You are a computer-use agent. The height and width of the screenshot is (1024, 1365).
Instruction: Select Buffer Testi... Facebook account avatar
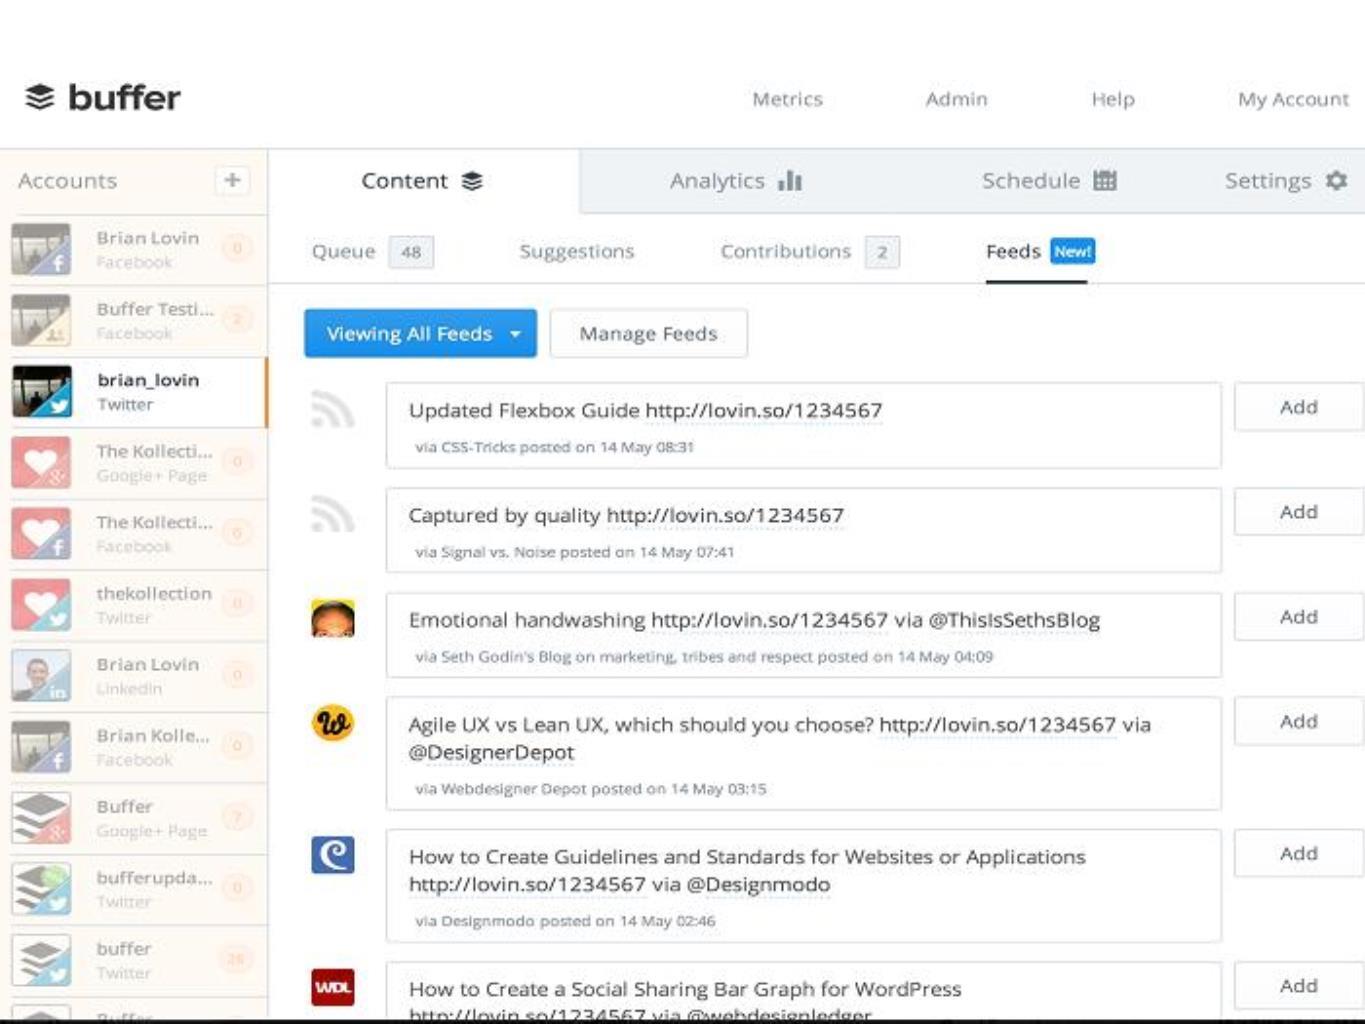[41, 320]
